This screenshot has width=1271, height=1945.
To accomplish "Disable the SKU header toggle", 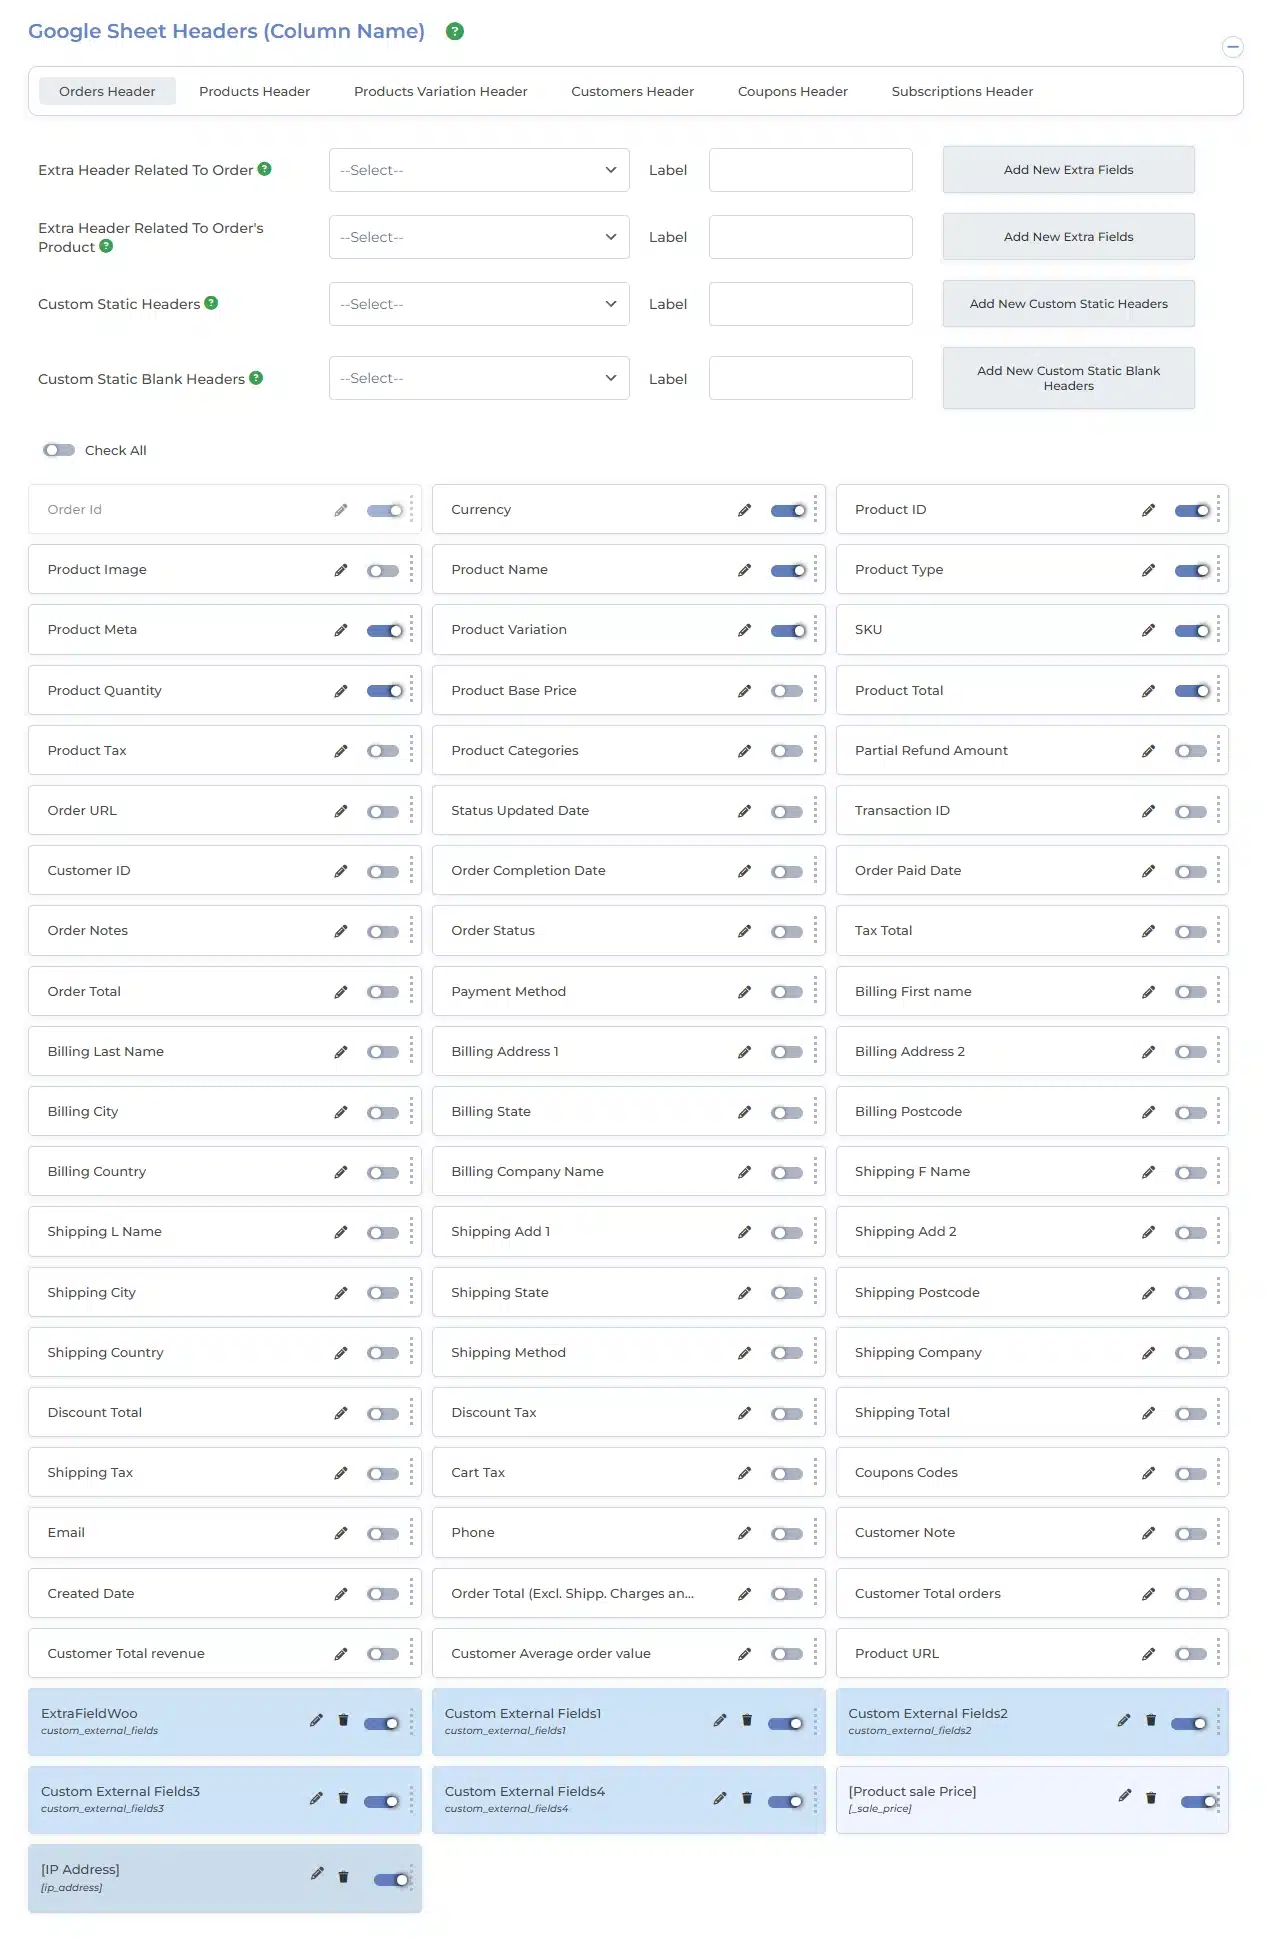I will coord(1191,631).
